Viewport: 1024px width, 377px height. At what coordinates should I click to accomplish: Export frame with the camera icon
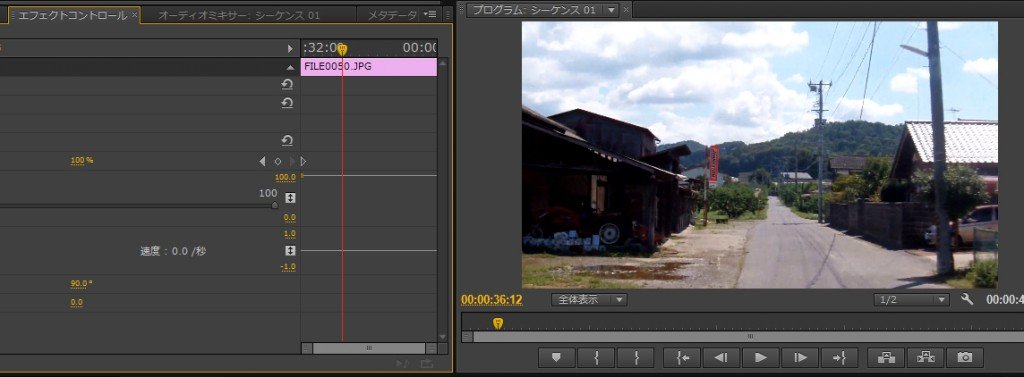[965, 357]
